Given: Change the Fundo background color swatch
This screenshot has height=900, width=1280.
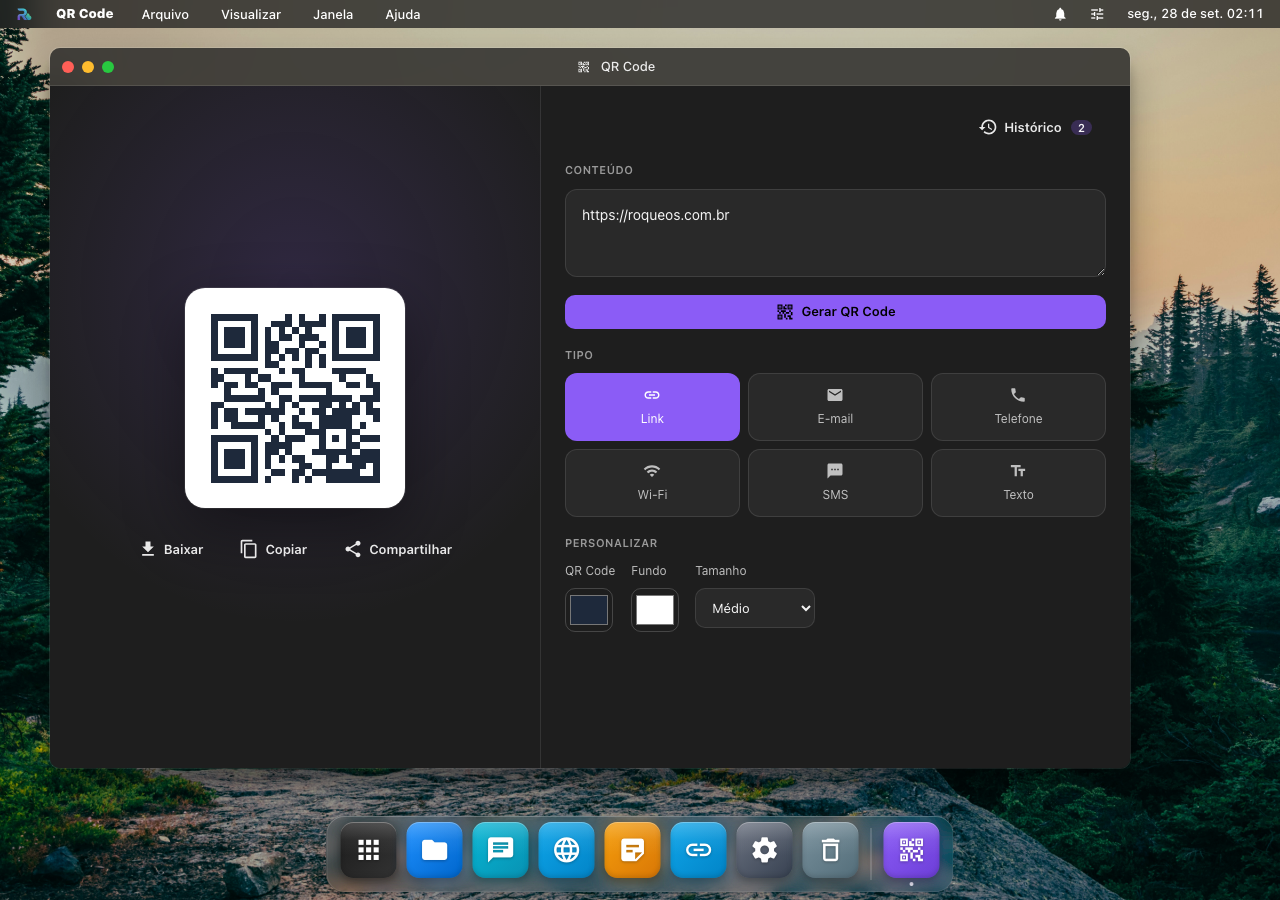Looking at the screenshot, I should click(655, 610).
